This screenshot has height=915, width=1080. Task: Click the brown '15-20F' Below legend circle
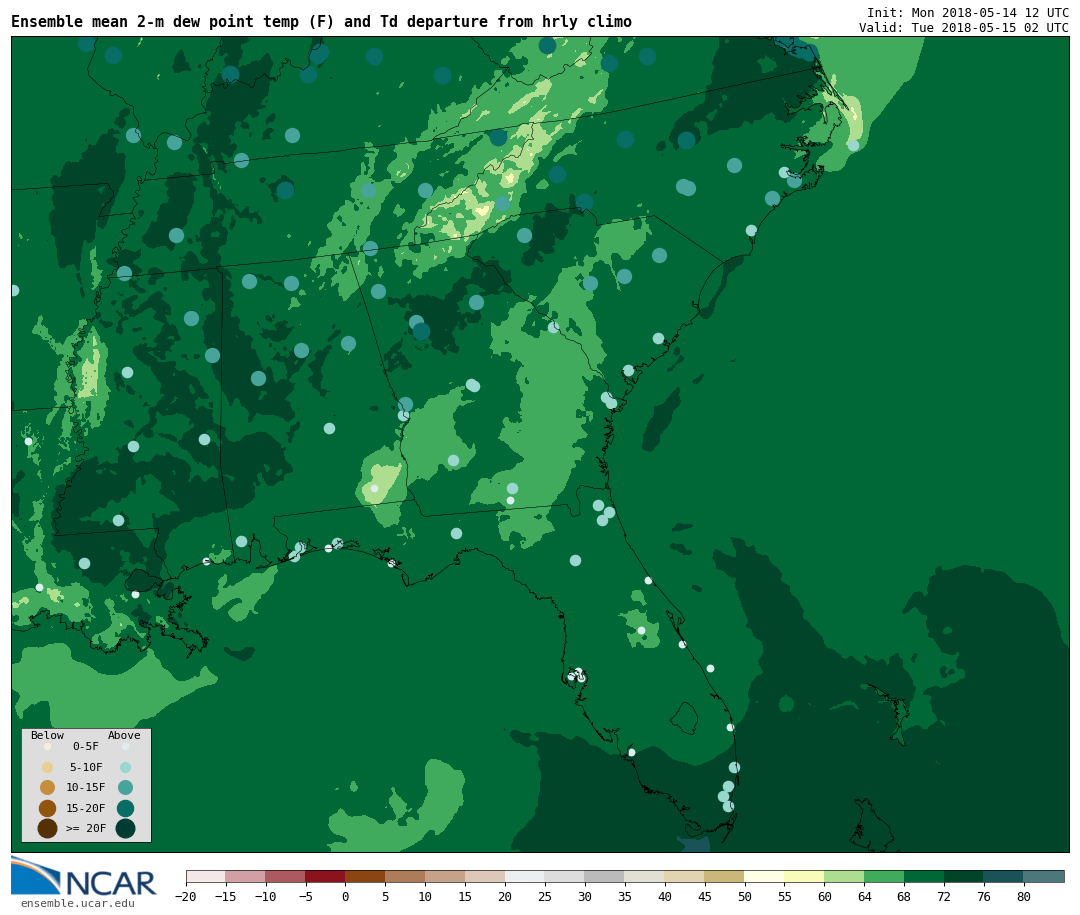(x=48, y=808)
